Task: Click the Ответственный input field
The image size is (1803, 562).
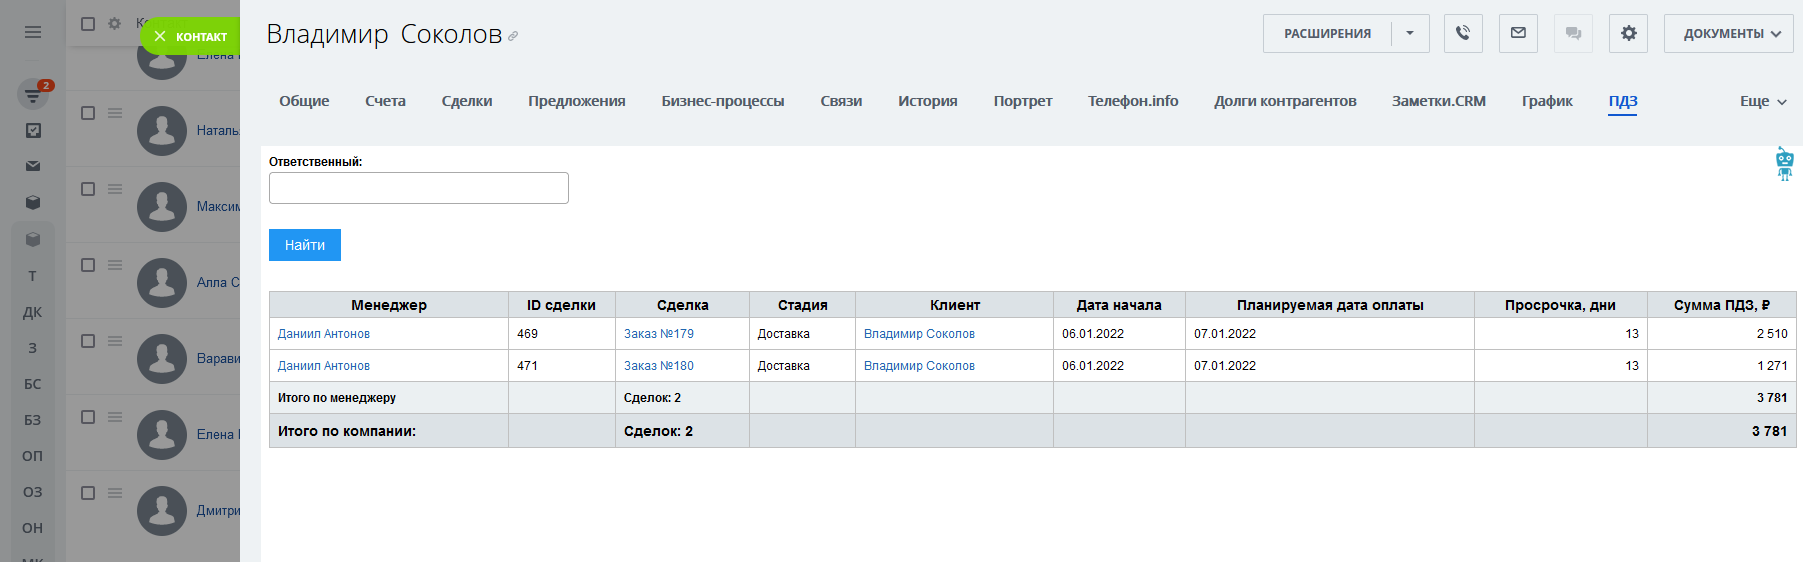Action: (419, 188)
